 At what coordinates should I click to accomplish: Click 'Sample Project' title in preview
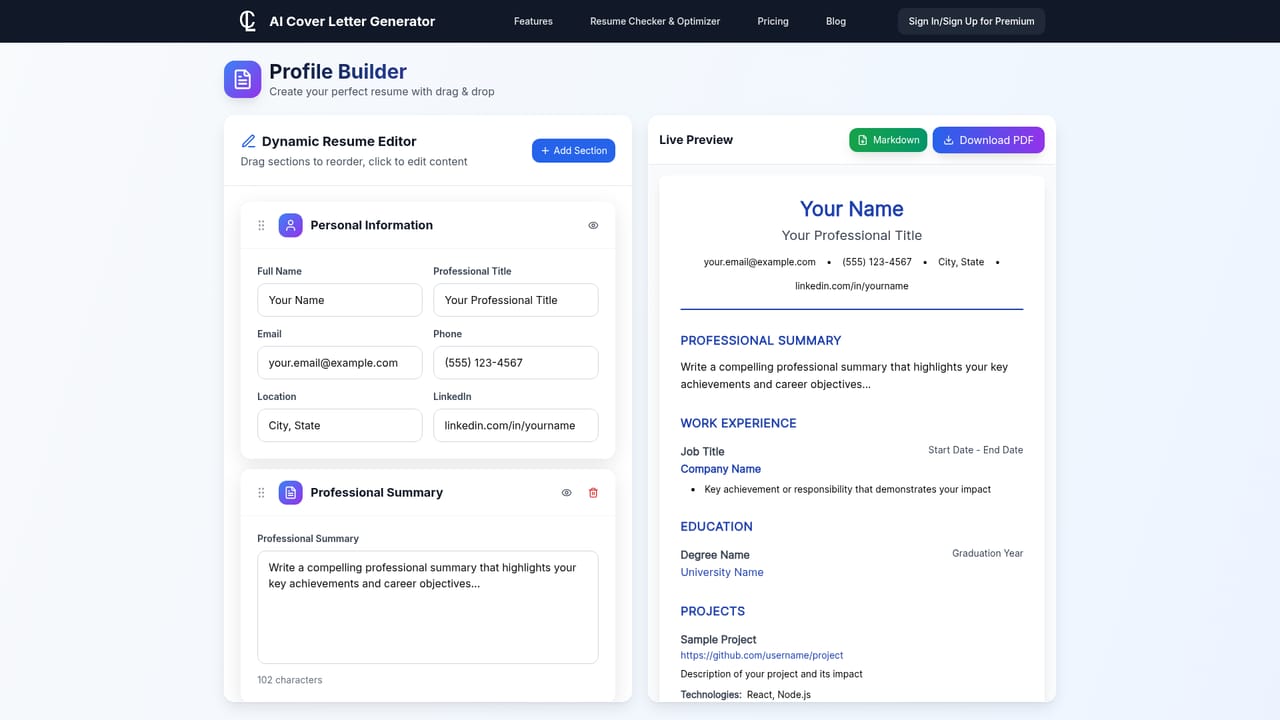pyautogui.click(x=719, y=639)
